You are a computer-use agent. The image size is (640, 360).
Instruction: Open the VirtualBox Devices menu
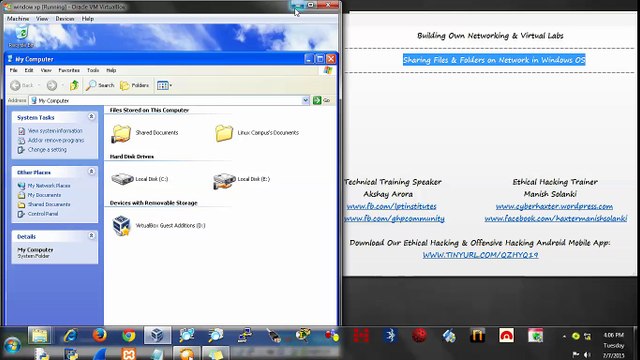65,19
